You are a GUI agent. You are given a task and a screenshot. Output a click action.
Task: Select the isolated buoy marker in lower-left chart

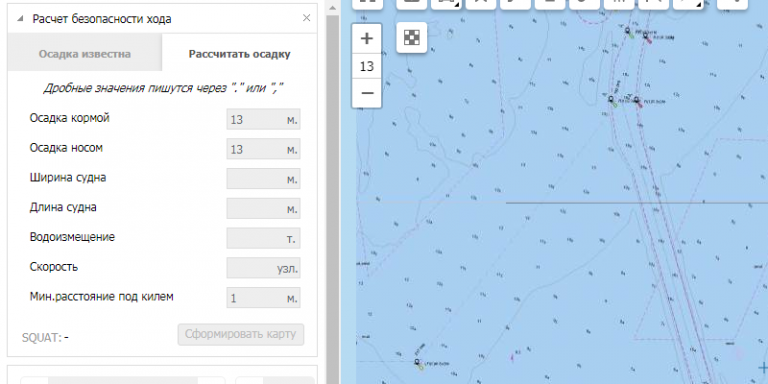coord(417,363)
